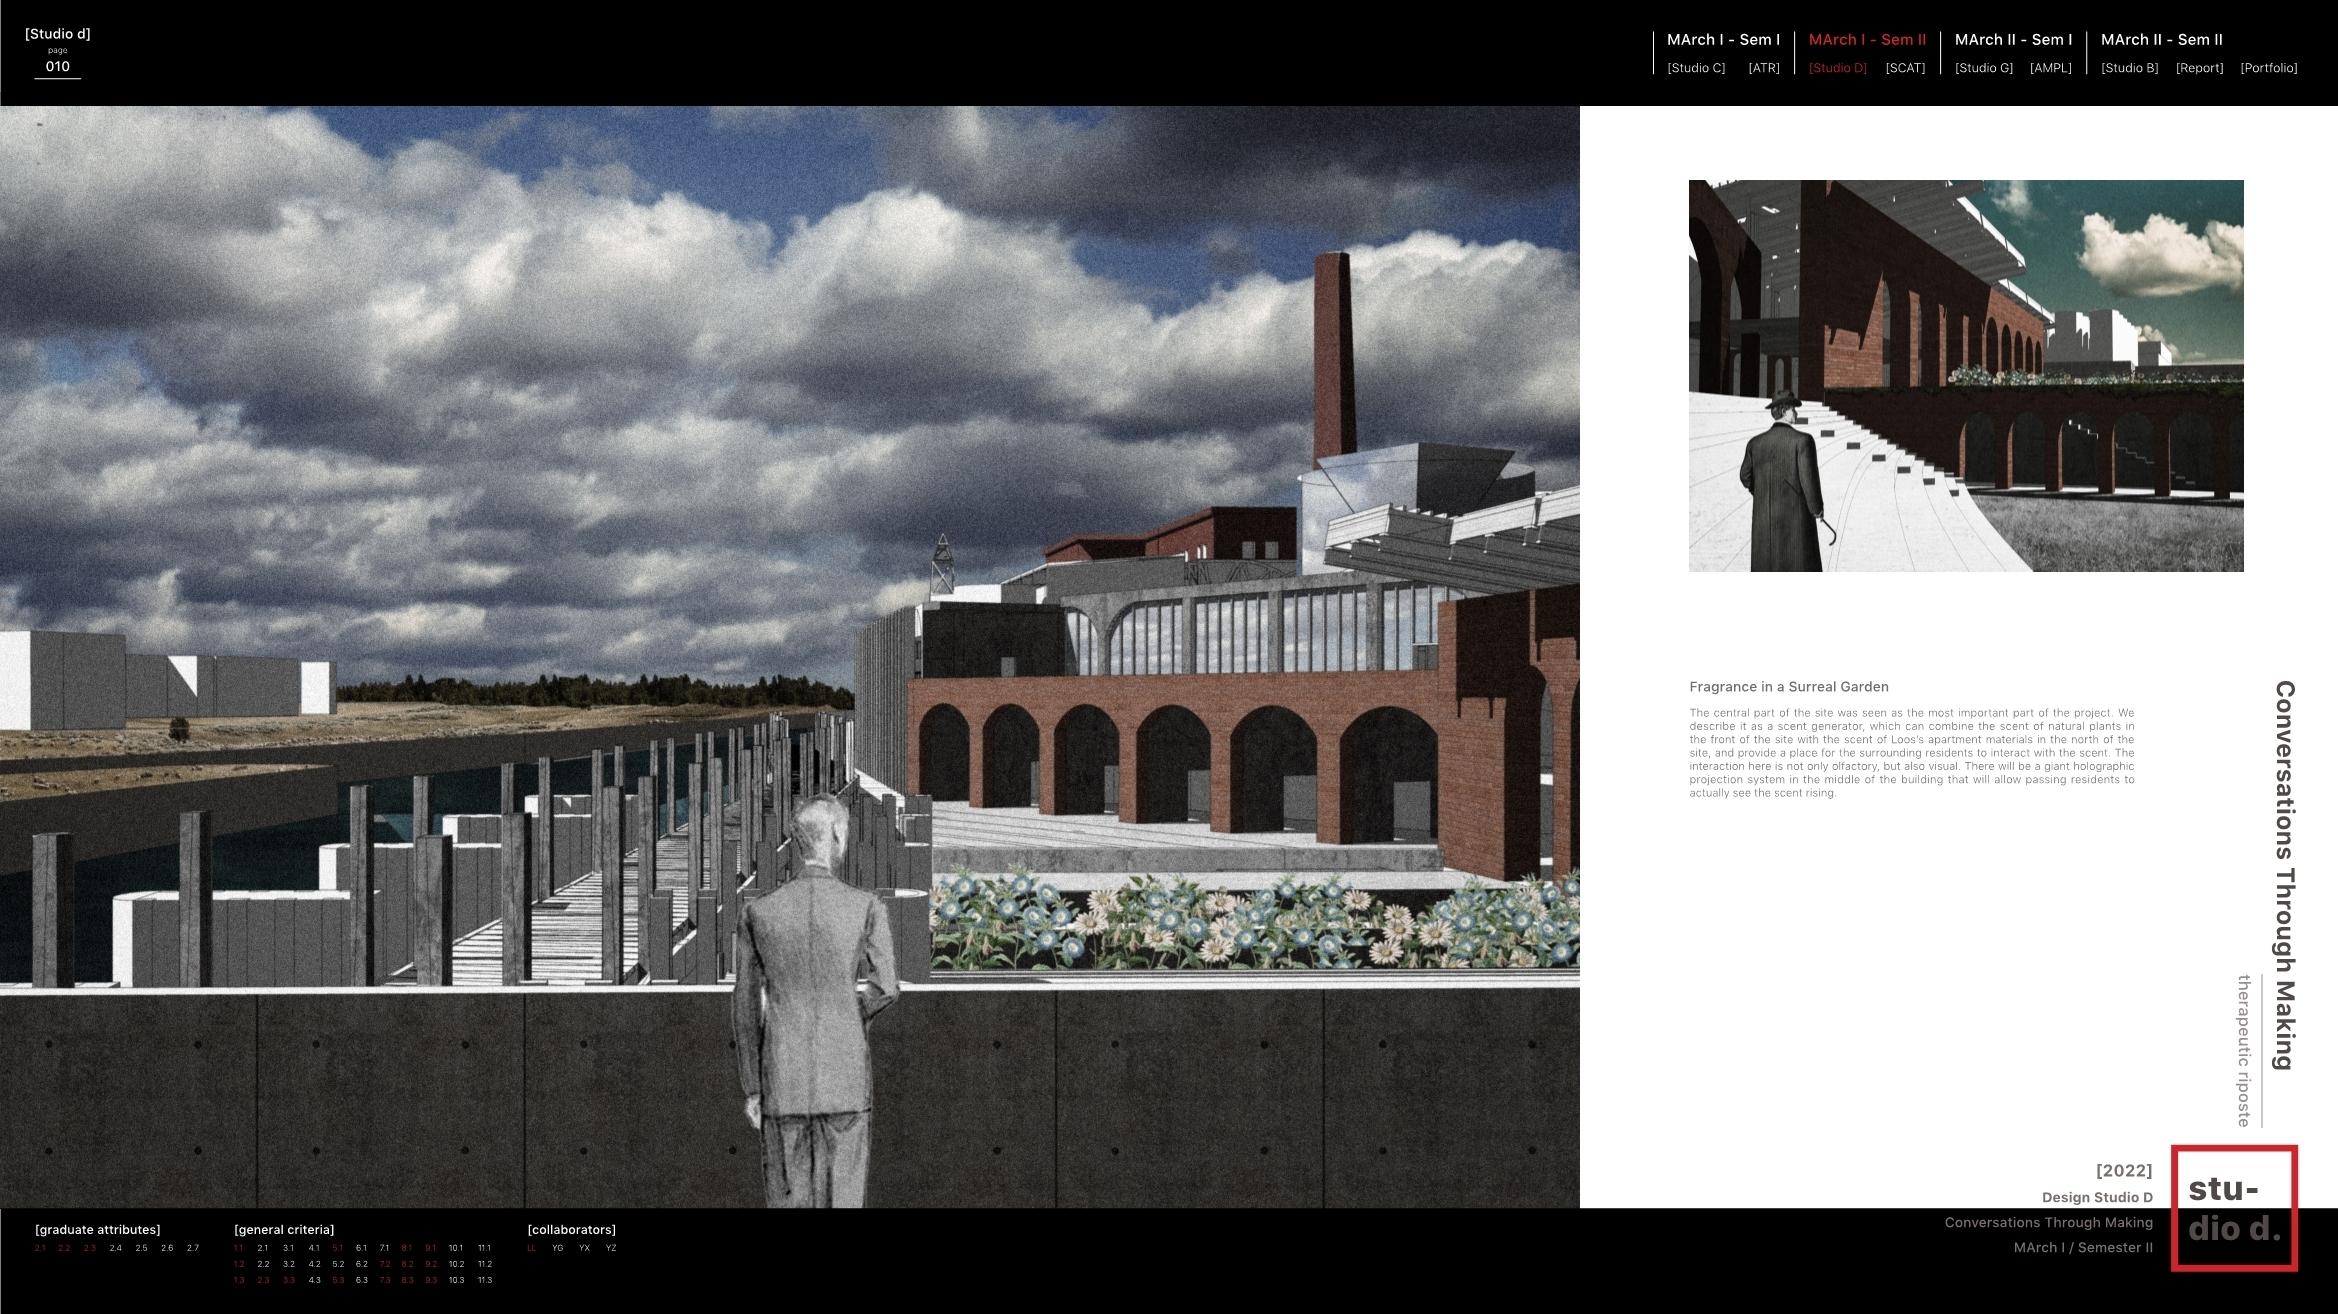Click the large waterfront collage image

(x=789, y=656)
